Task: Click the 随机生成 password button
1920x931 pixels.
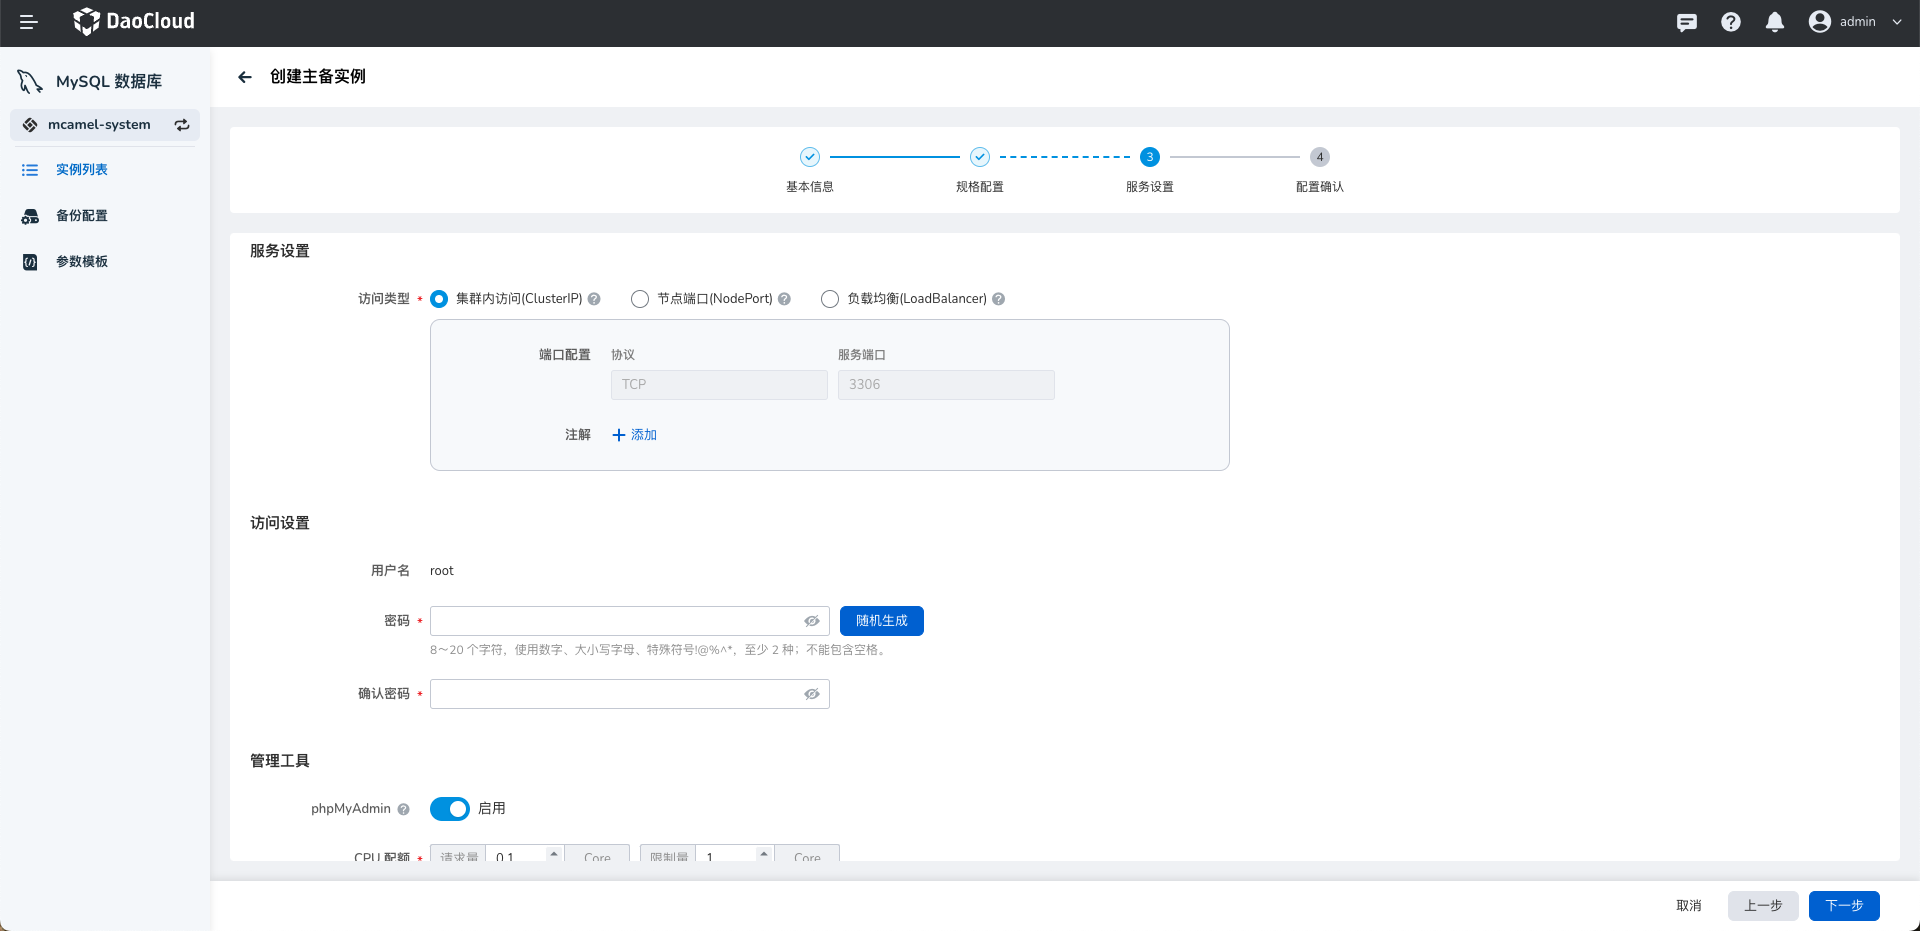Action: click(x=881, y=621)
